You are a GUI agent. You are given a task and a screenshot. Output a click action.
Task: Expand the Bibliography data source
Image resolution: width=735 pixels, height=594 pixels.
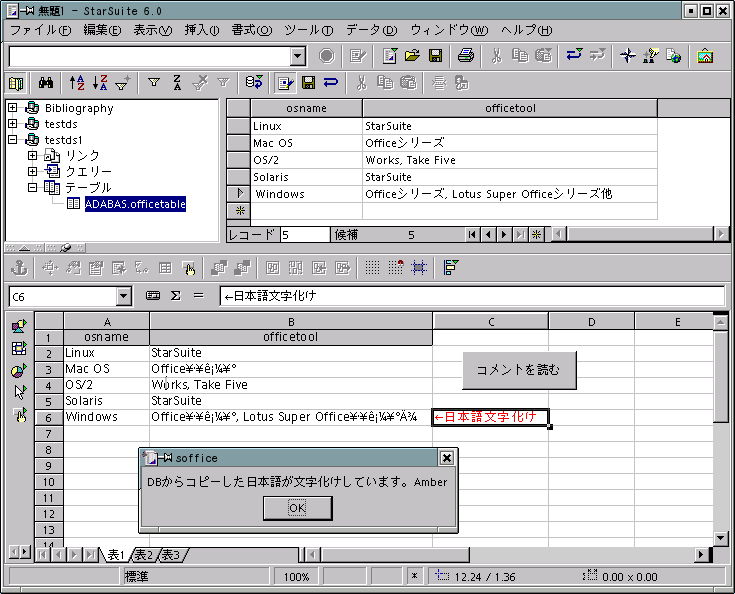pyautogui.click(x=13, y=108)
